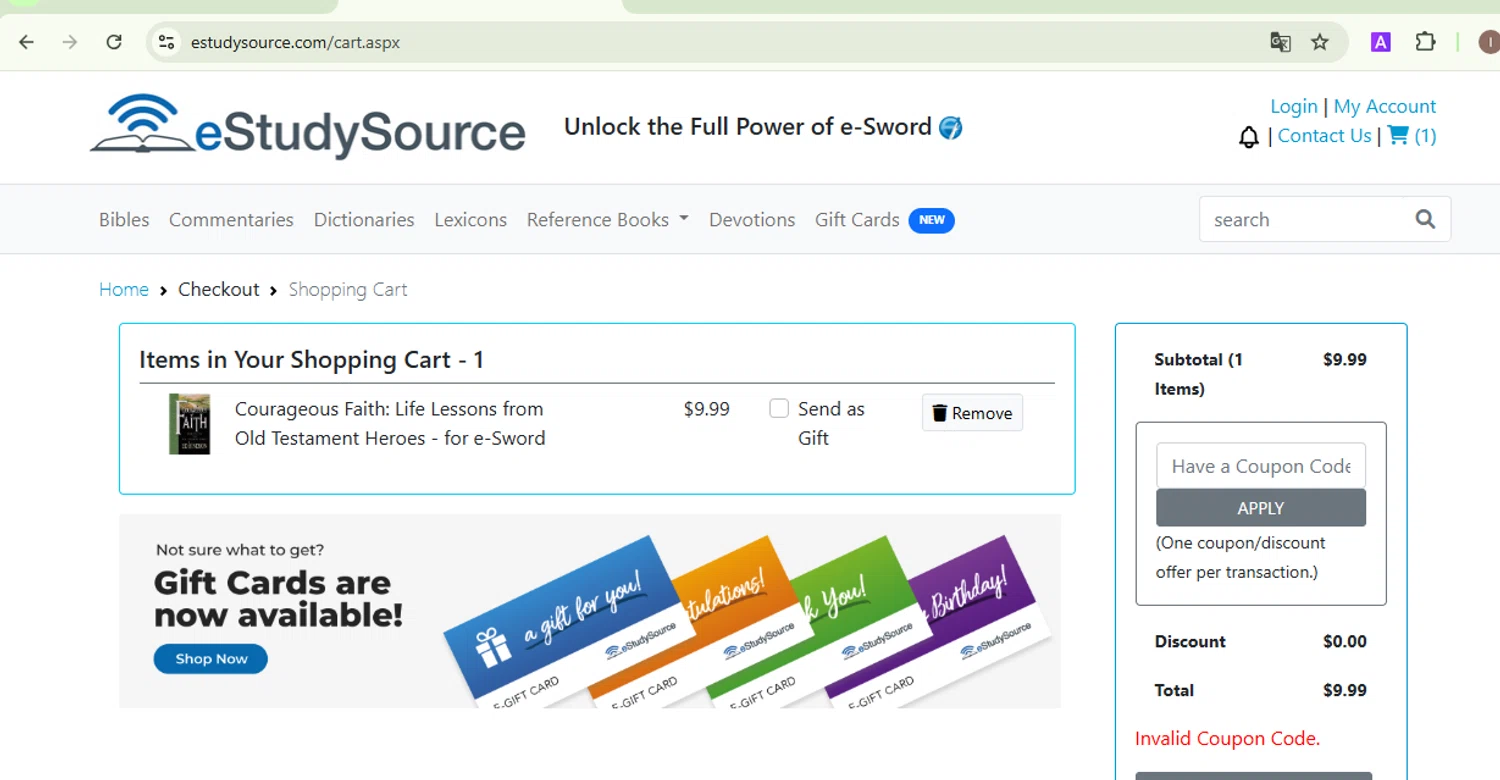The width and height of the screenshot is (1500, 780).
Task: Click the APPLY coupon button
Action: (1261, 508)
